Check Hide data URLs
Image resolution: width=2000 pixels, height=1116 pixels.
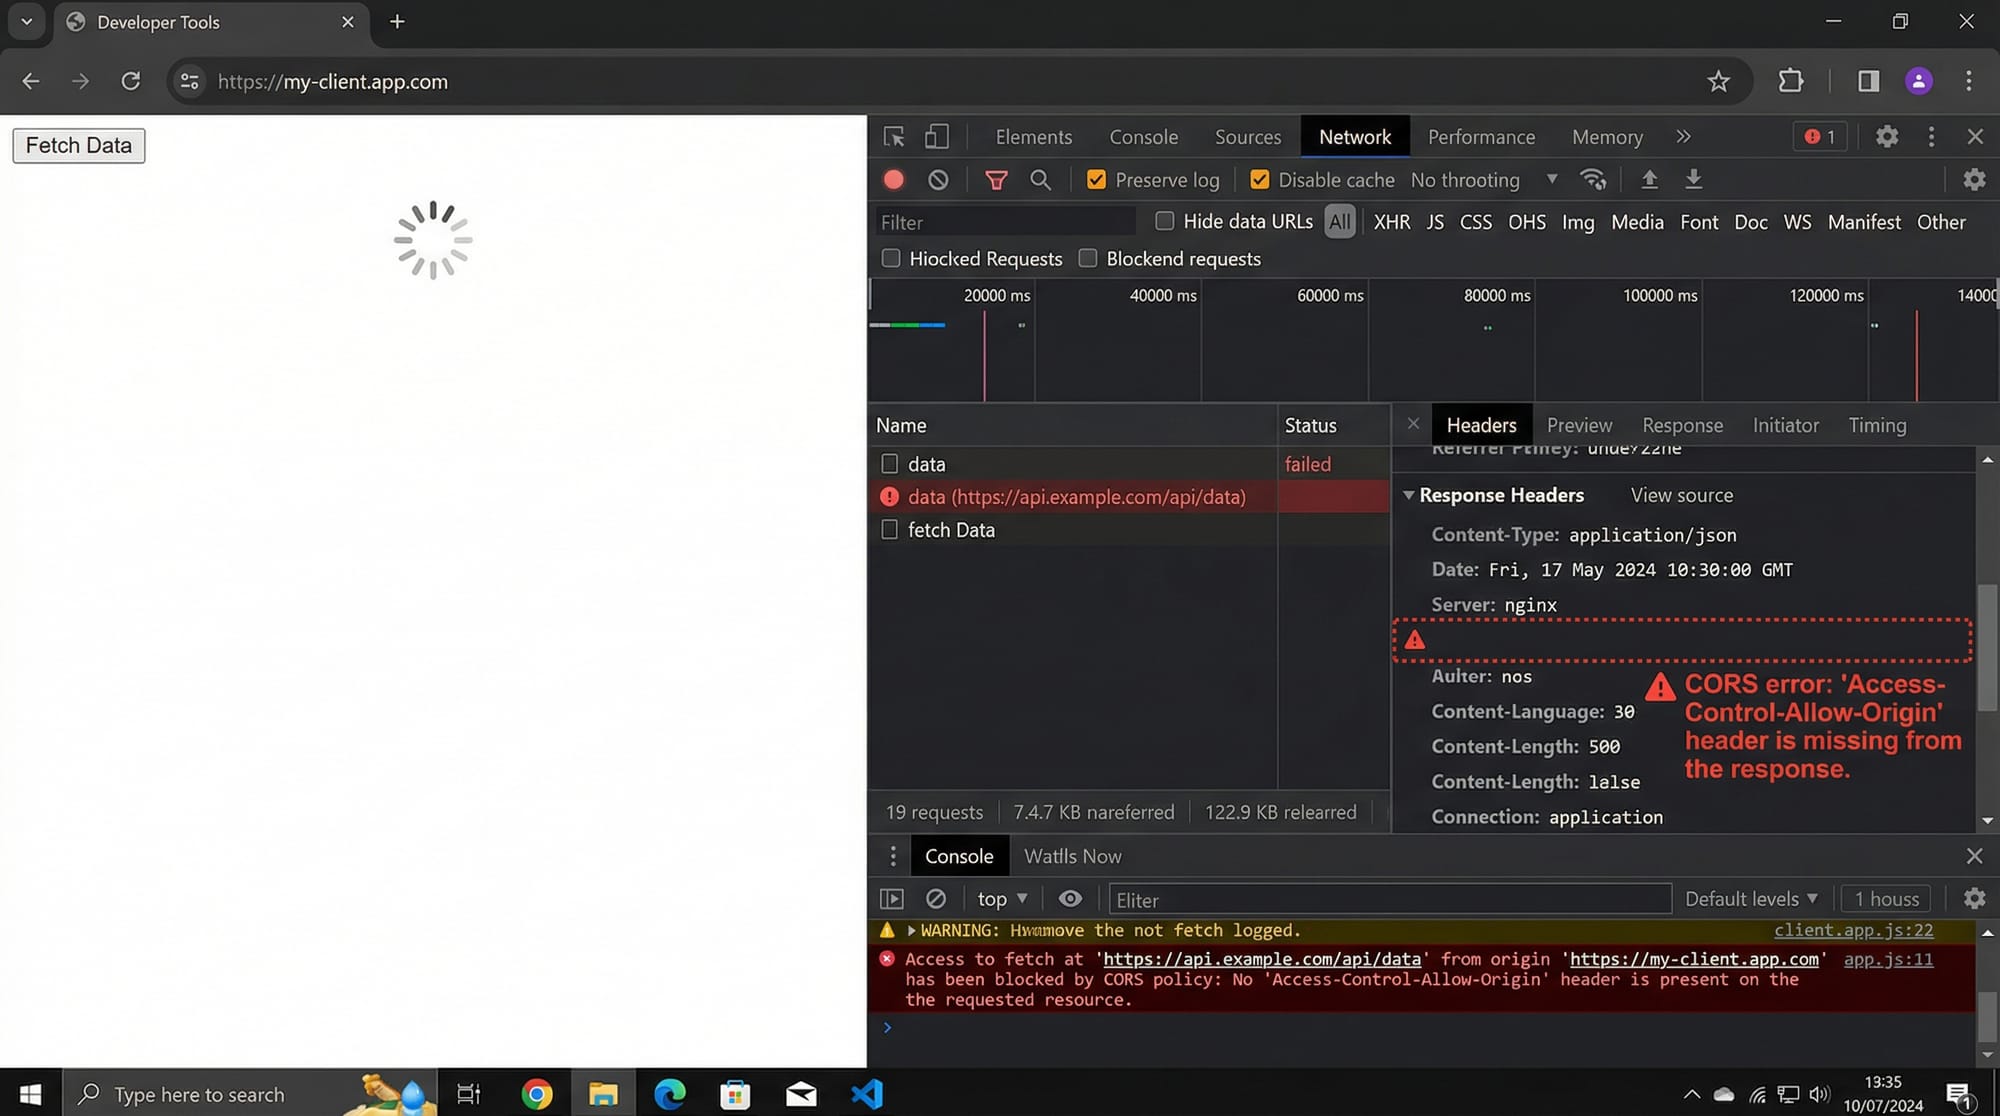point(1164,221)
